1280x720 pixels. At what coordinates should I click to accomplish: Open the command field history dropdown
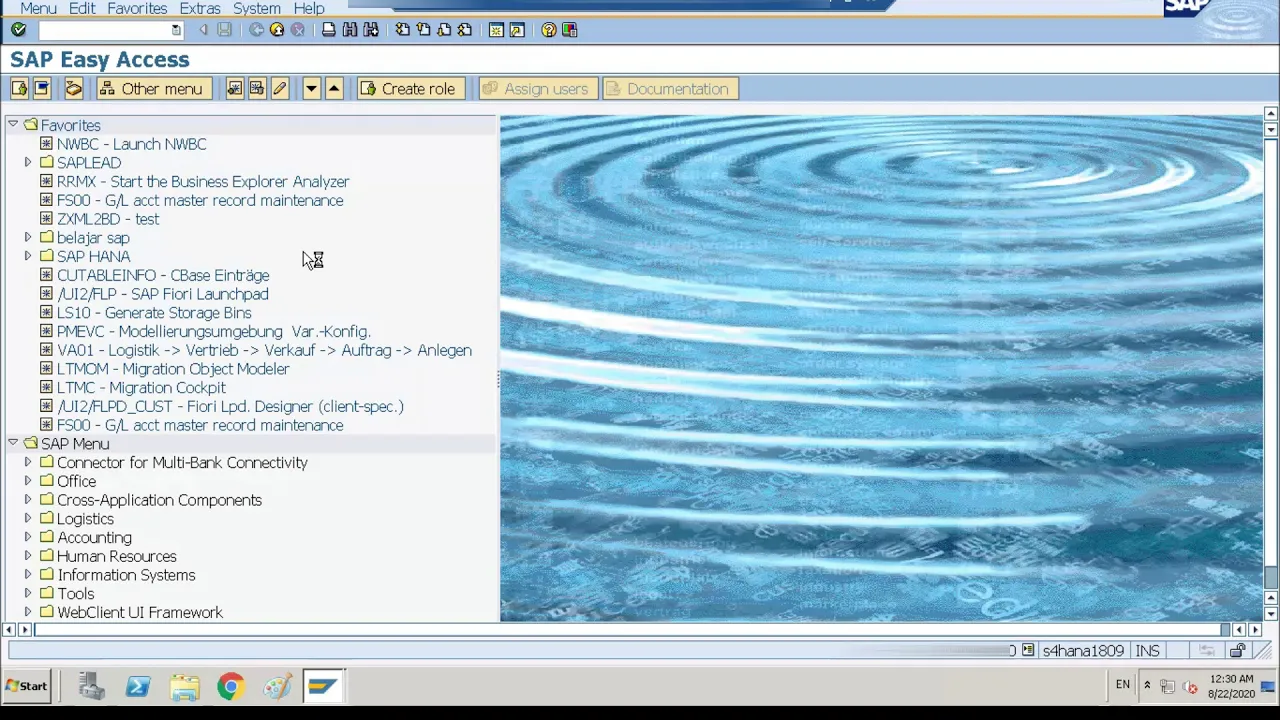[x=176, y=30]
